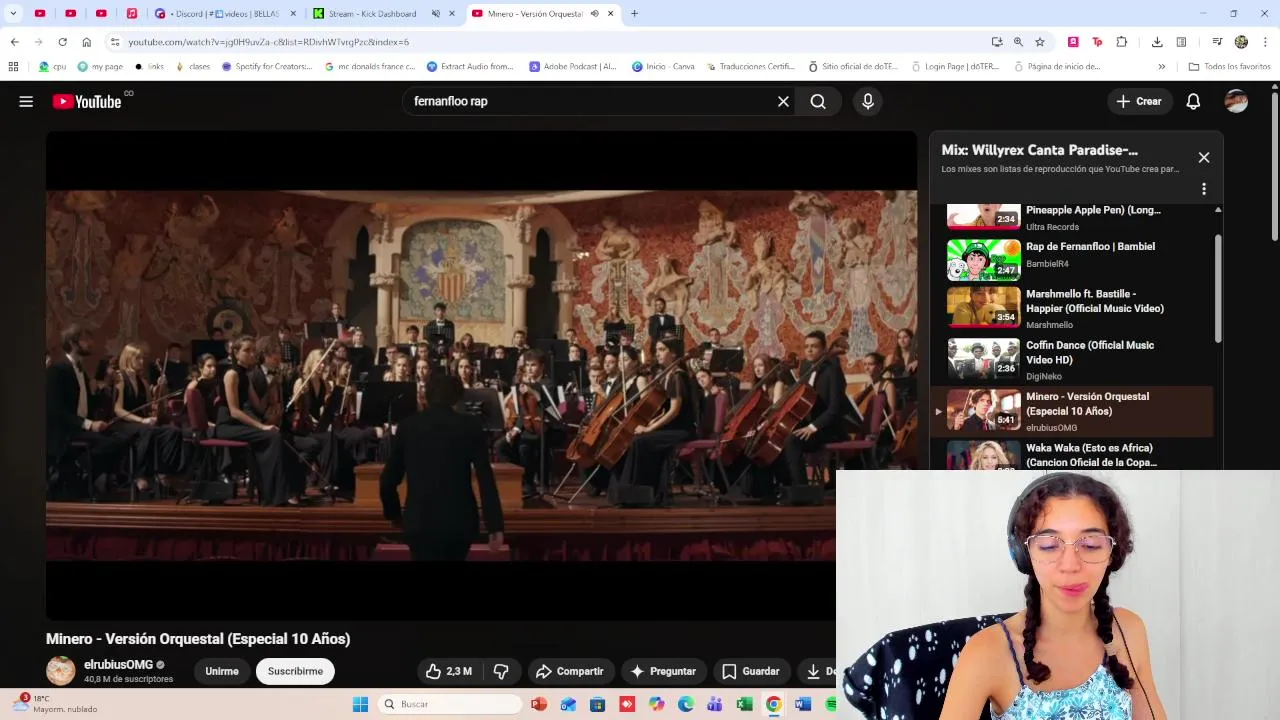Open Excel from the taskbar
The image size is (1280, 720).
(x=744, y=704)
